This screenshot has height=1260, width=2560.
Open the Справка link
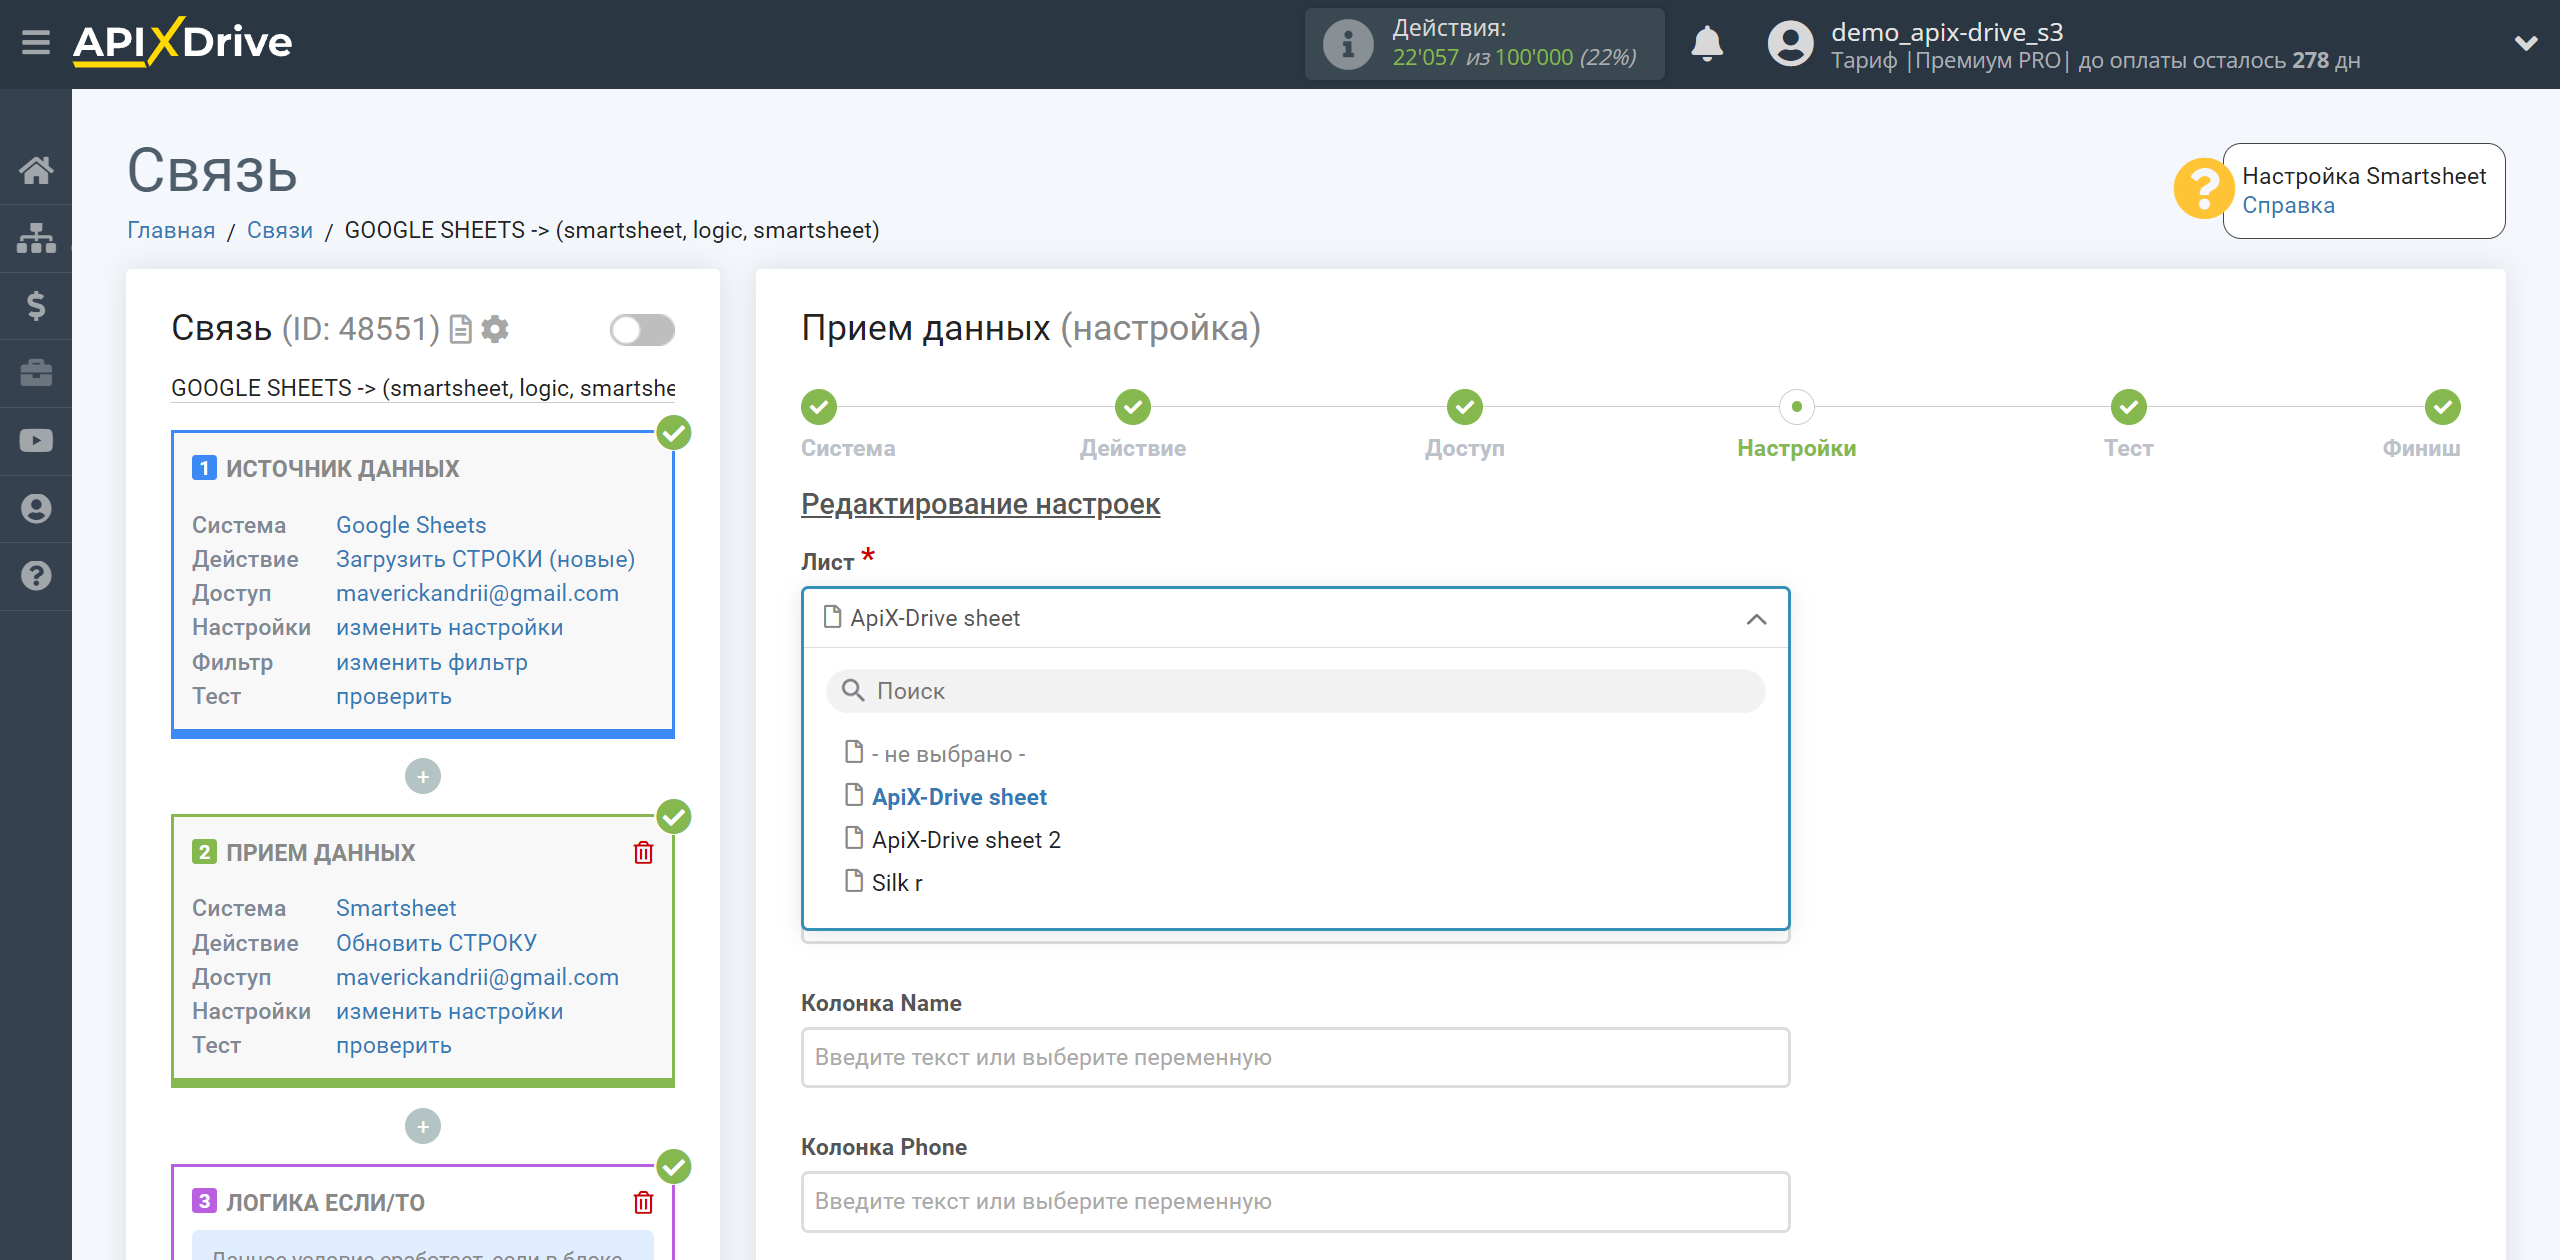point(2288,205)
